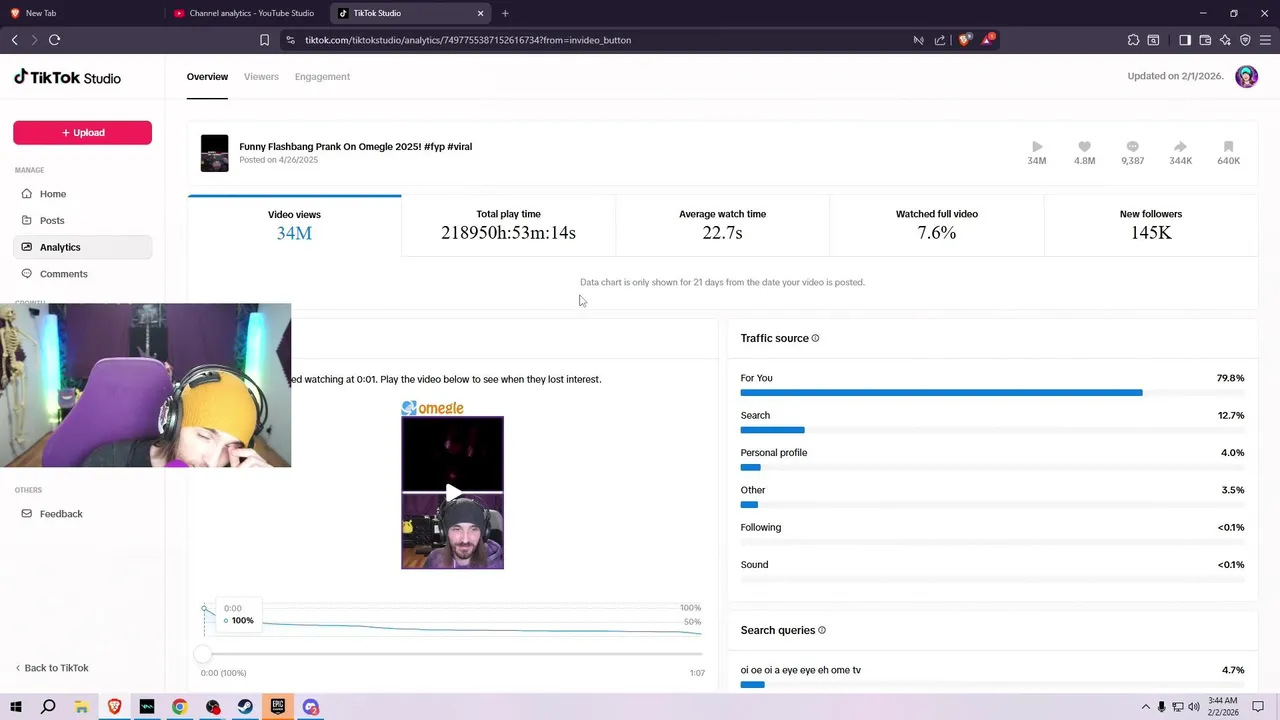Click the retention timeline slider handle
Image resolution: width=1280 pixels, height=720 pixels.
[x=203, y=654]
